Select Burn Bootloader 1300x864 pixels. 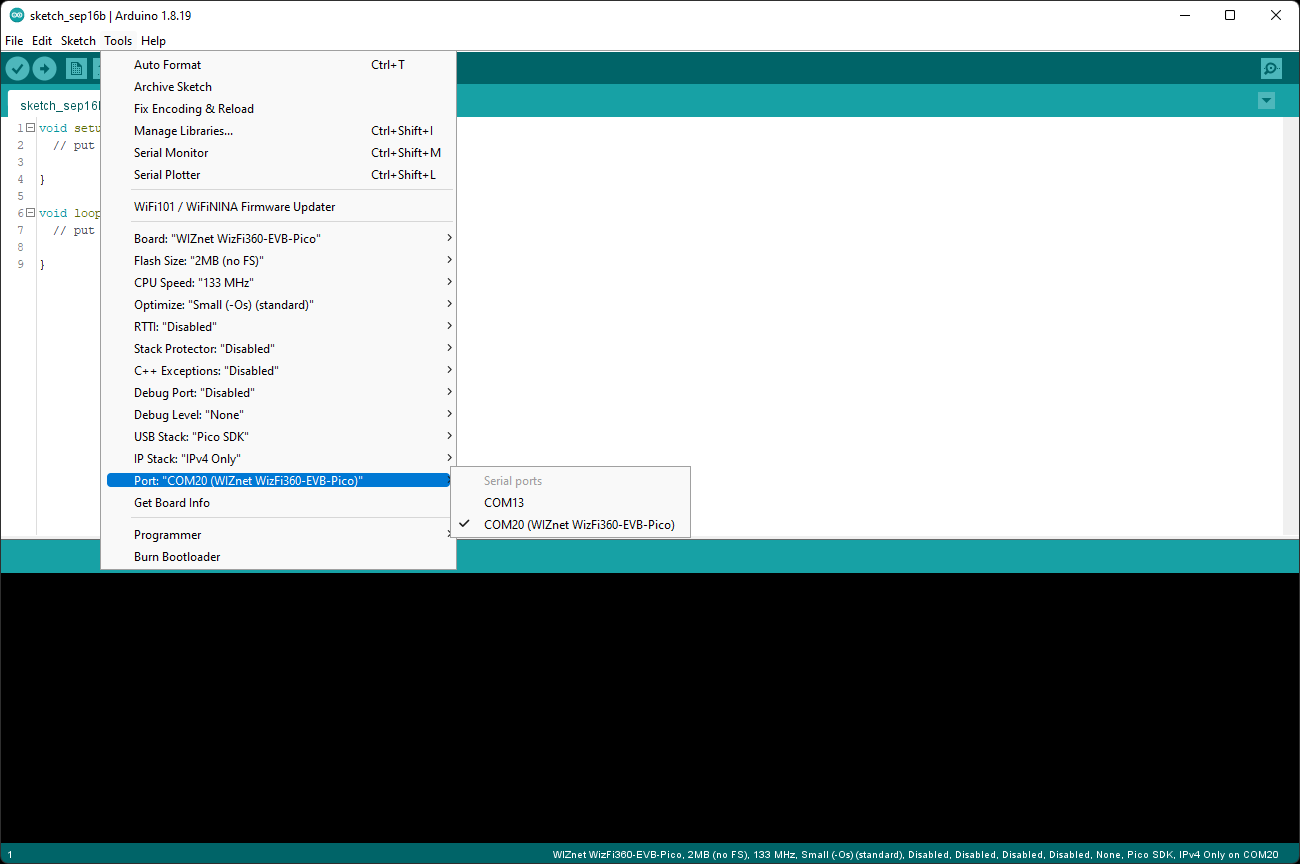[279, 557]
